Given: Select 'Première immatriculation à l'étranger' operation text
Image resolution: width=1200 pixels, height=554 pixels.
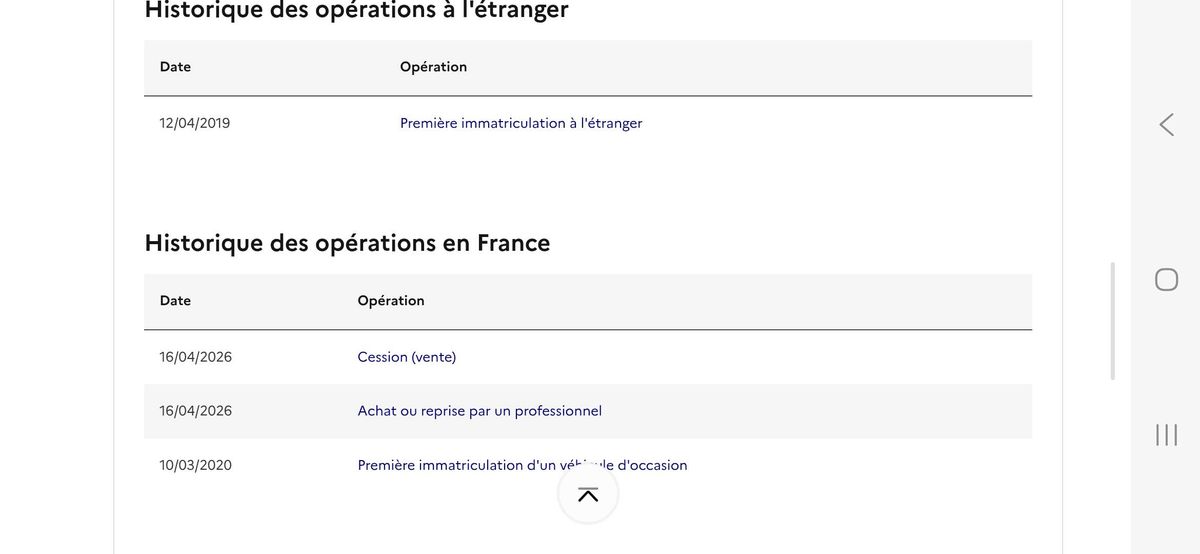Looking at the screenshot, I should (x=521, y=123).
